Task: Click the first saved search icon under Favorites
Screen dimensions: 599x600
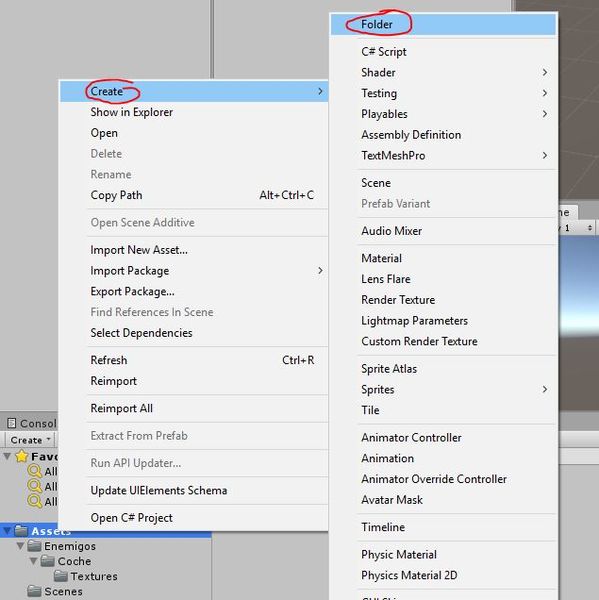Action: coord(35,471)
